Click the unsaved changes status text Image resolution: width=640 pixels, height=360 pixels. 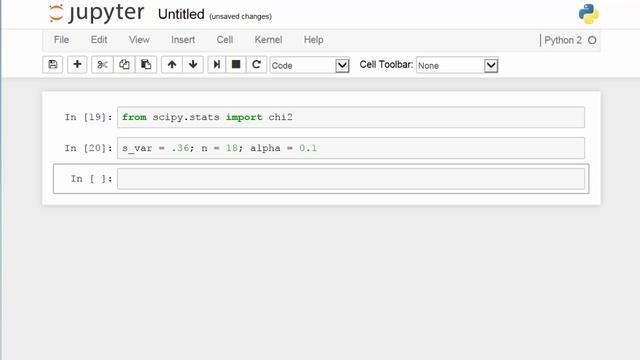tap(240, 16)
